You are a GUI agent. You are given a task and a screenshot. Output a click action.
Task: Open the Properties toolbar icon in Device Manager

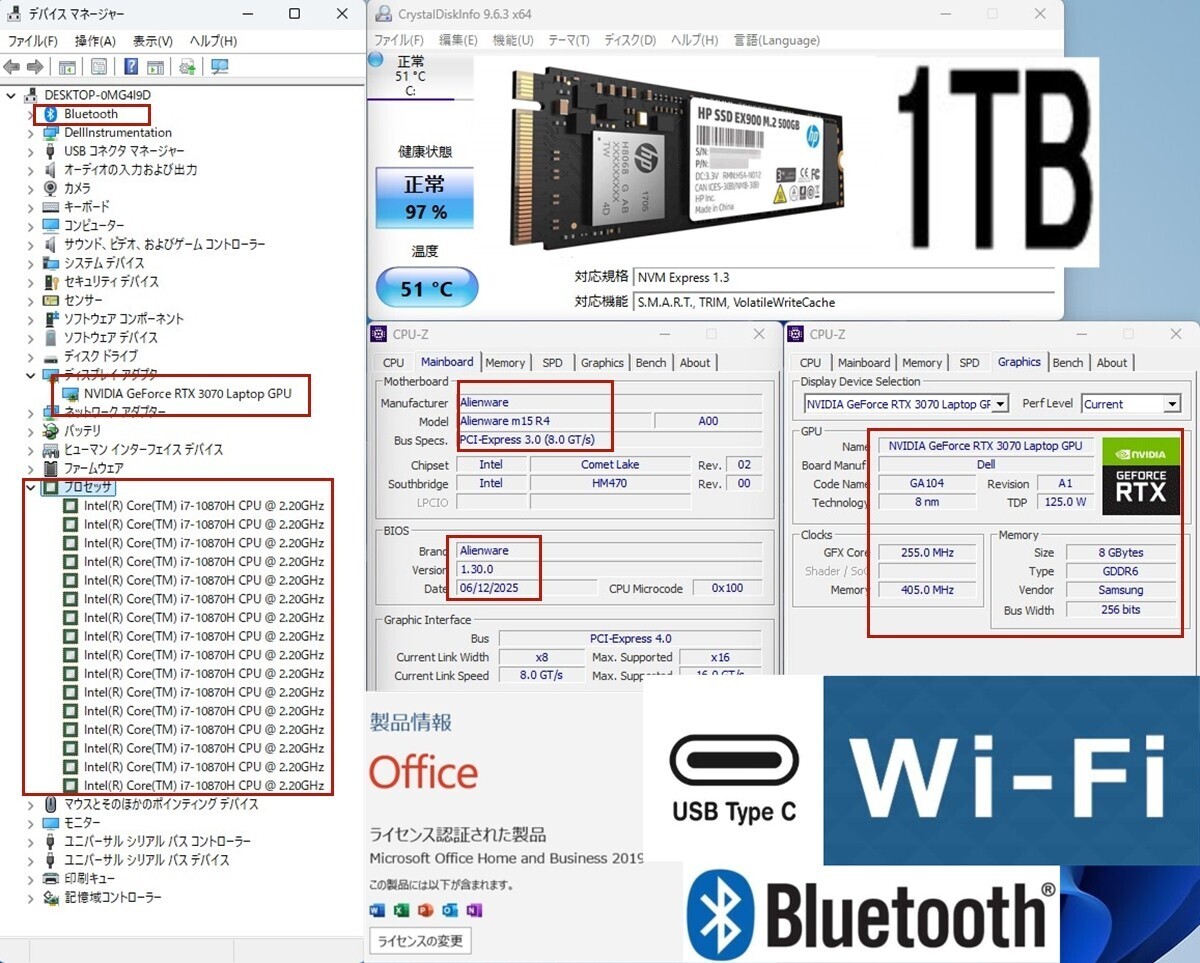(99, 67)
